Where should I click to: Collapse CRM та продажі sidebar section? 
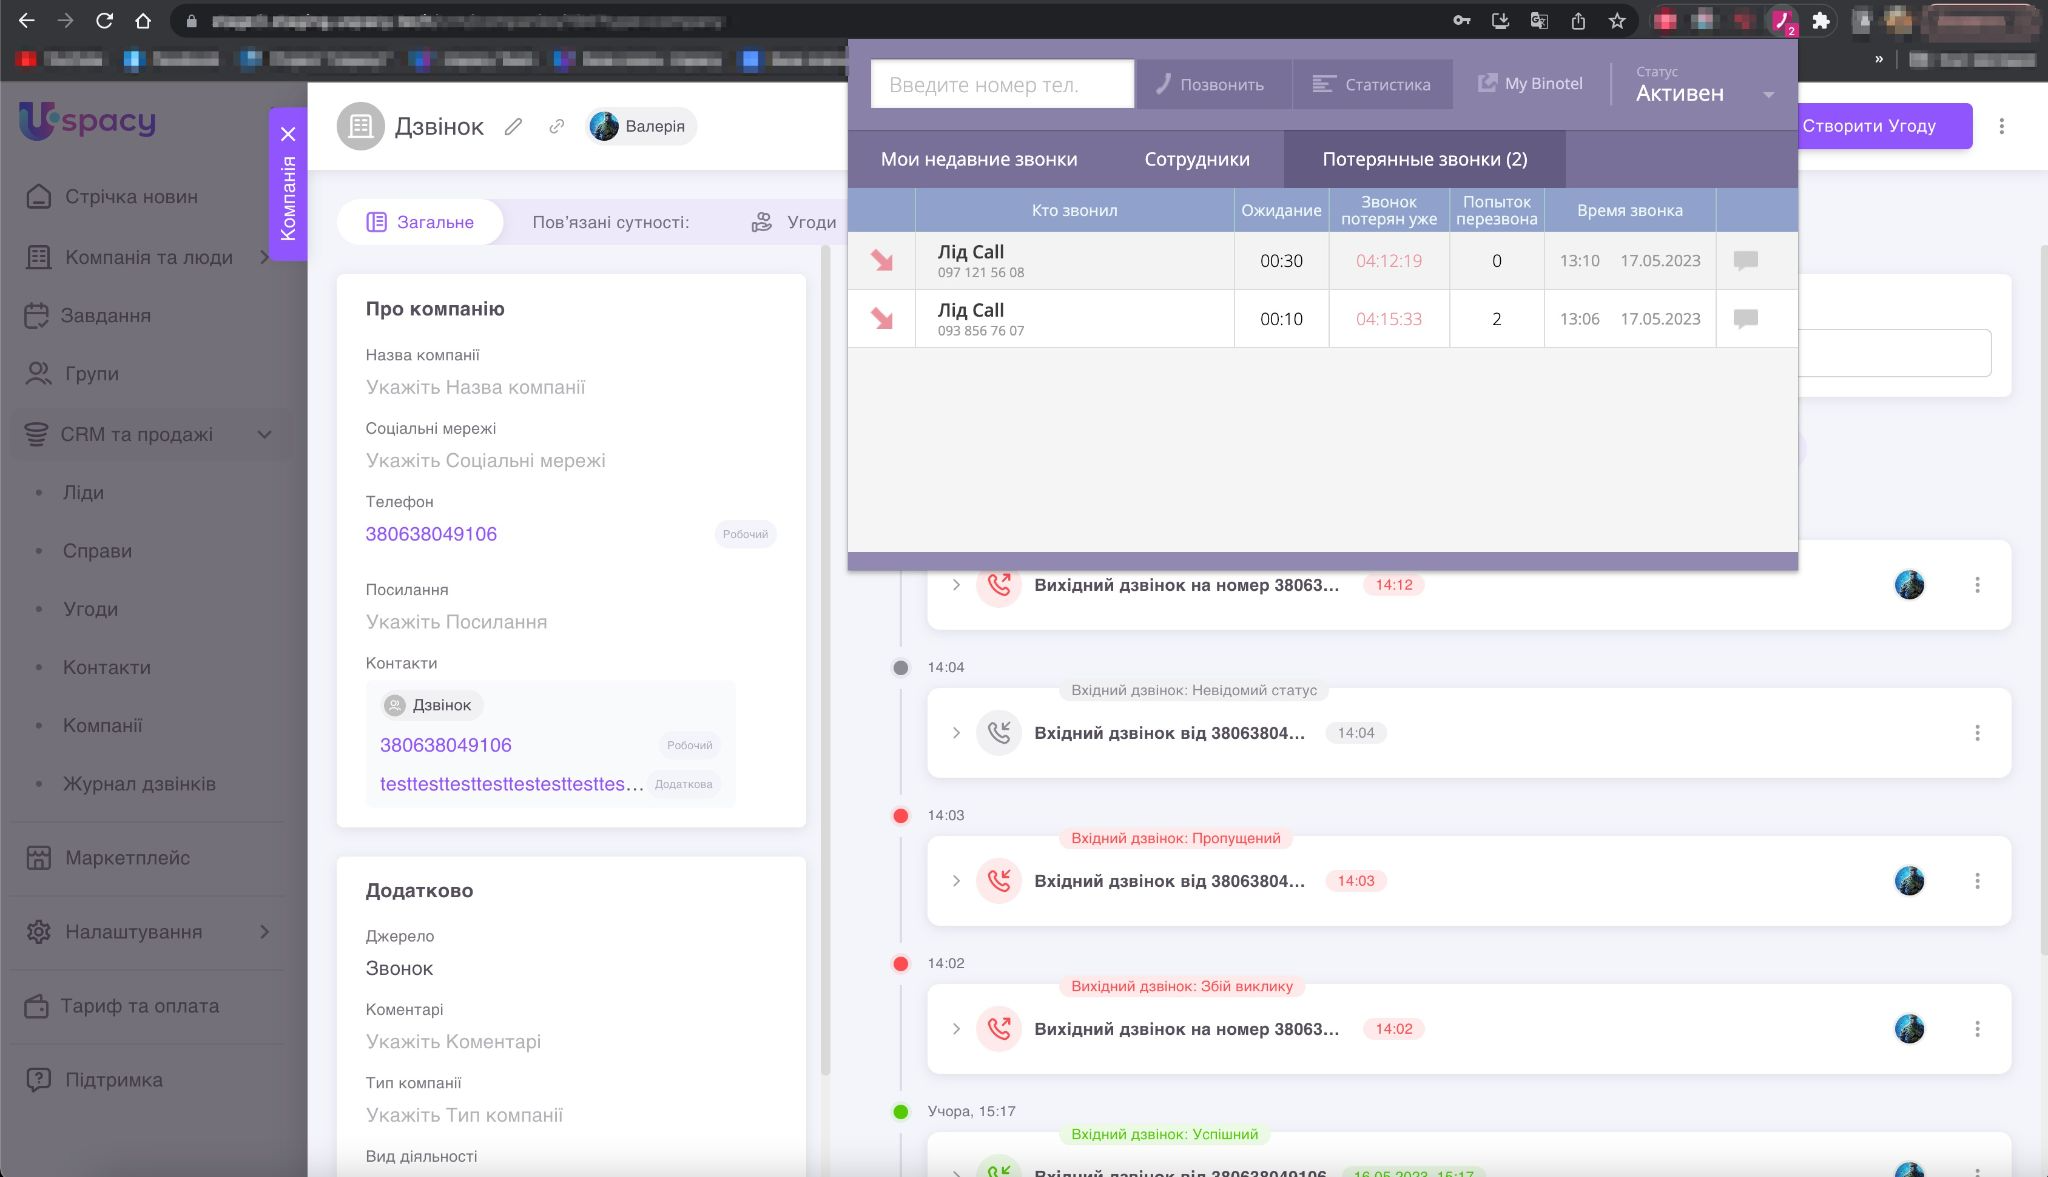point(264,435)
